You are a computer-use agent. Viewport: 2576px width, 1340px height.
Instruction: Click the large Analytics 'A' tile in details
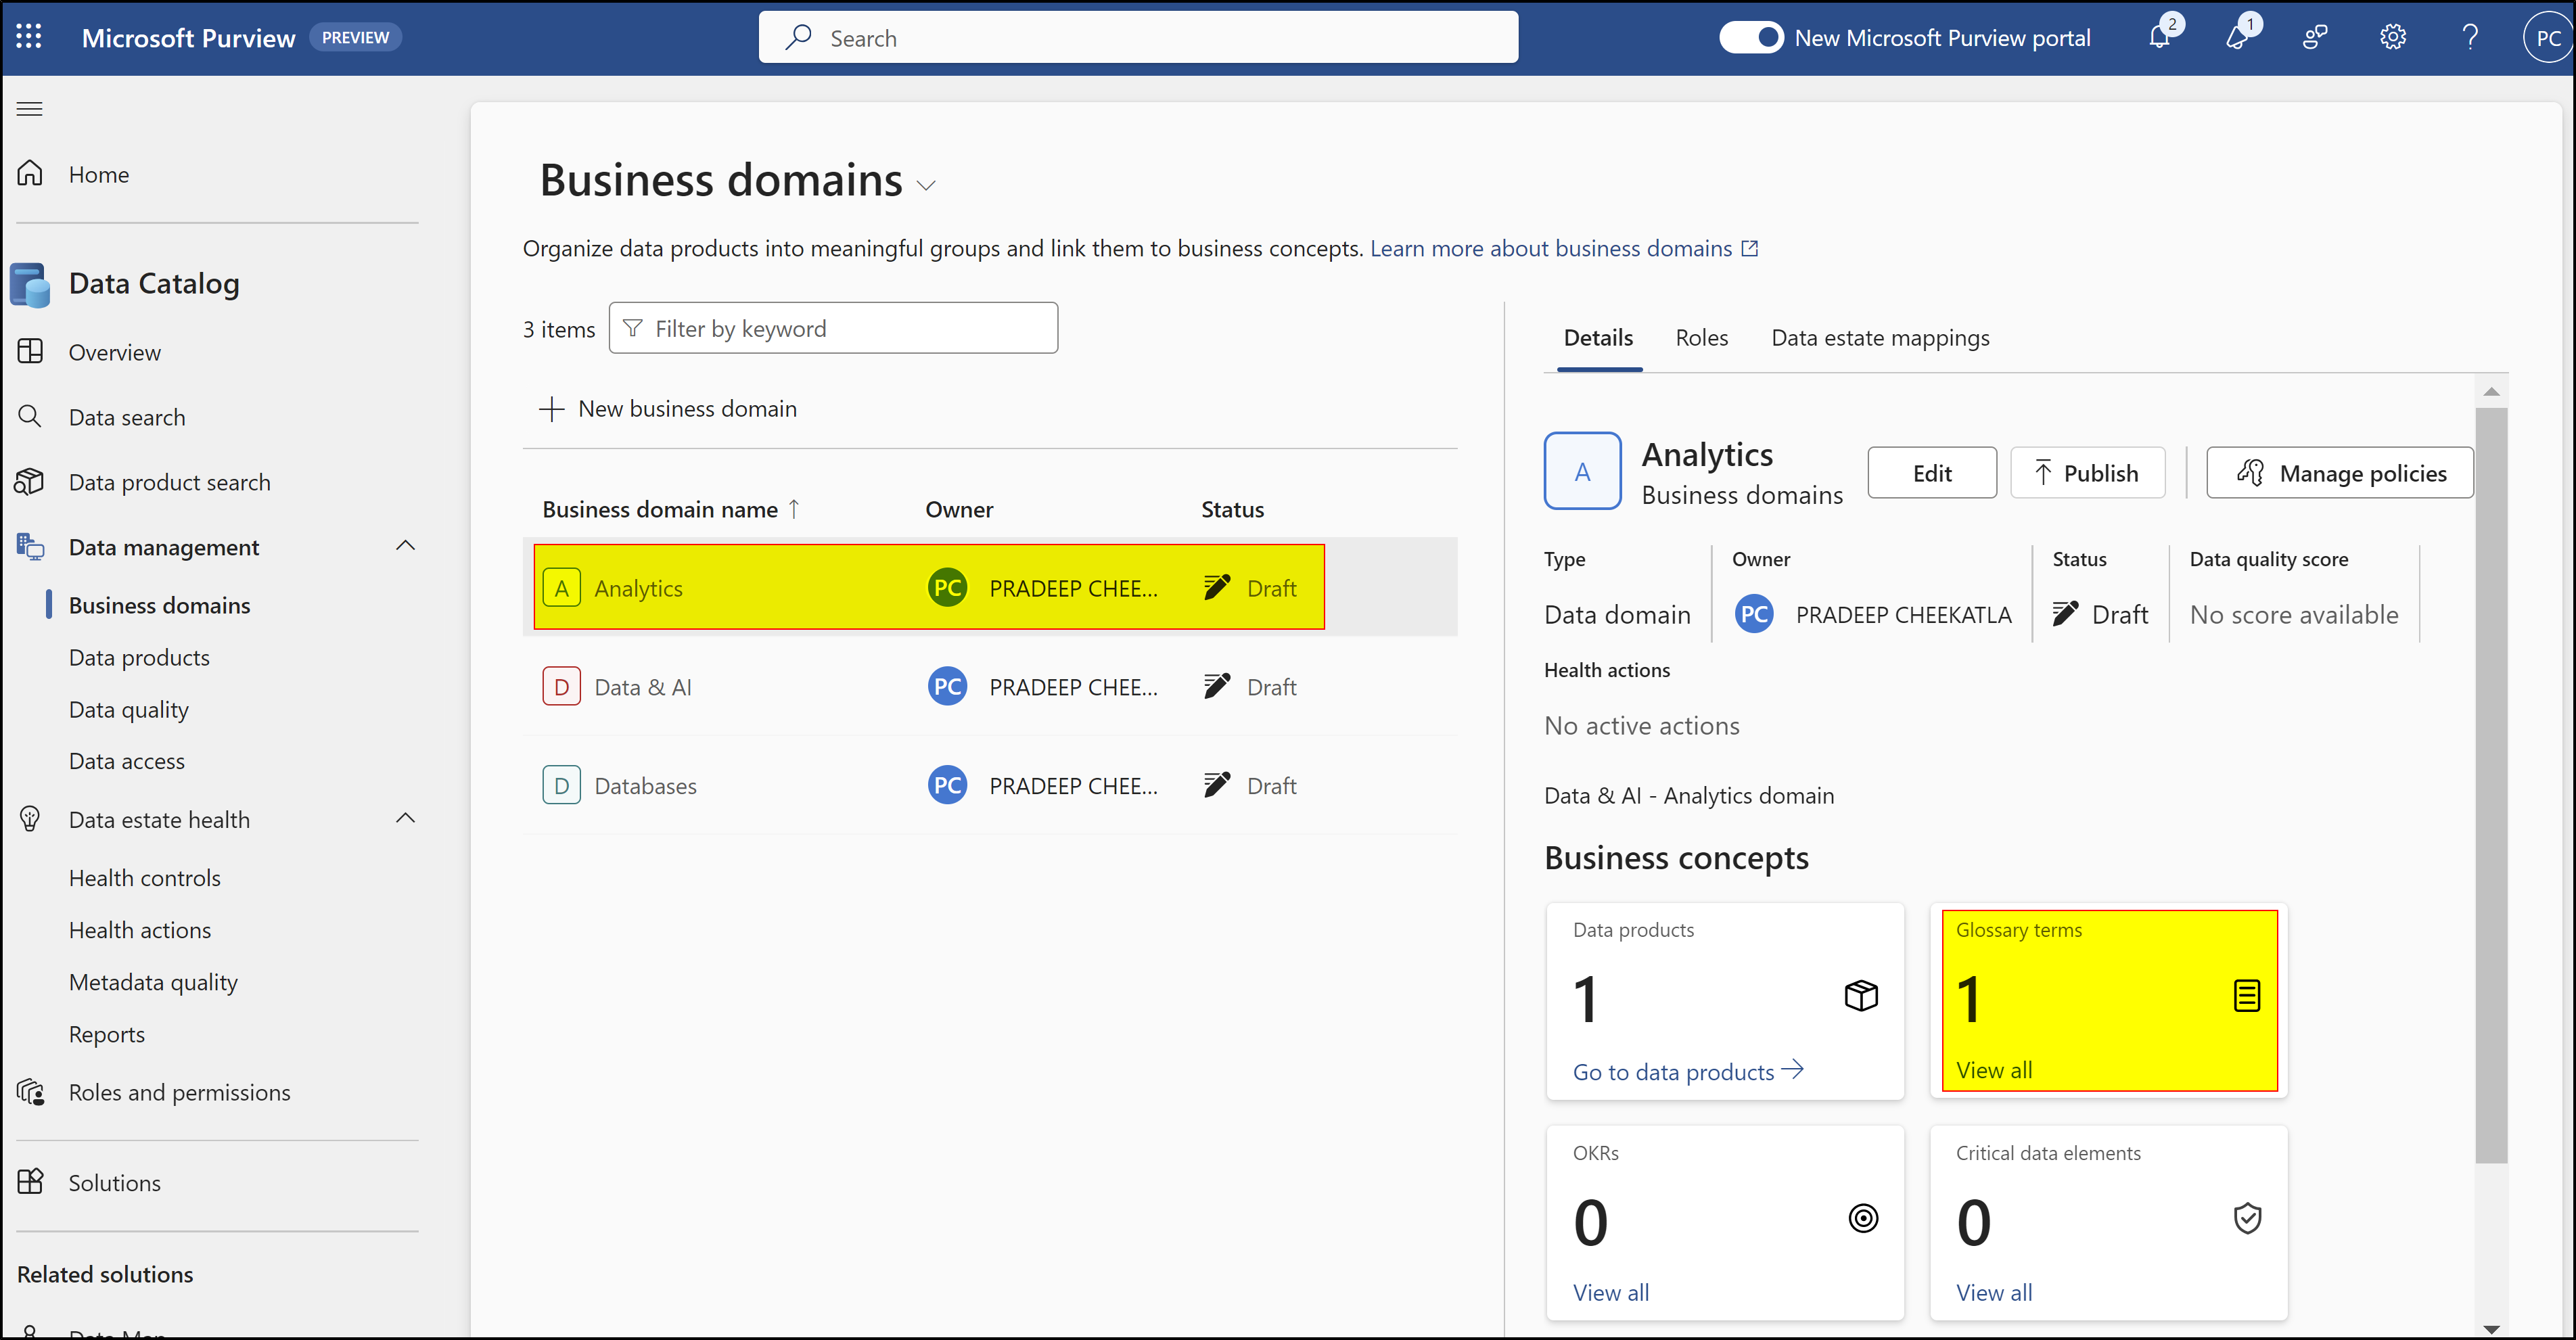1581,471
